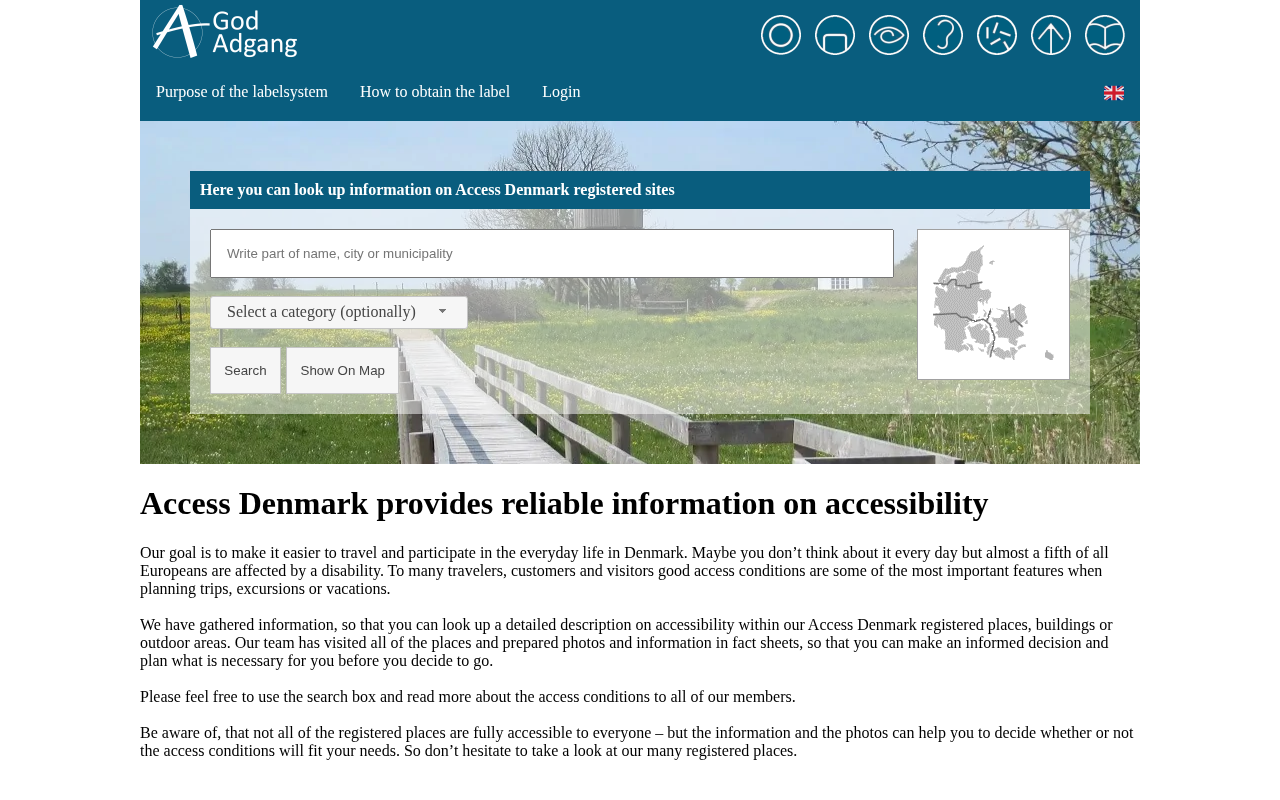Switch language with the UK flag
Image resolution: width=1280 pixels, height=800 pixels.
(1114, 93)
